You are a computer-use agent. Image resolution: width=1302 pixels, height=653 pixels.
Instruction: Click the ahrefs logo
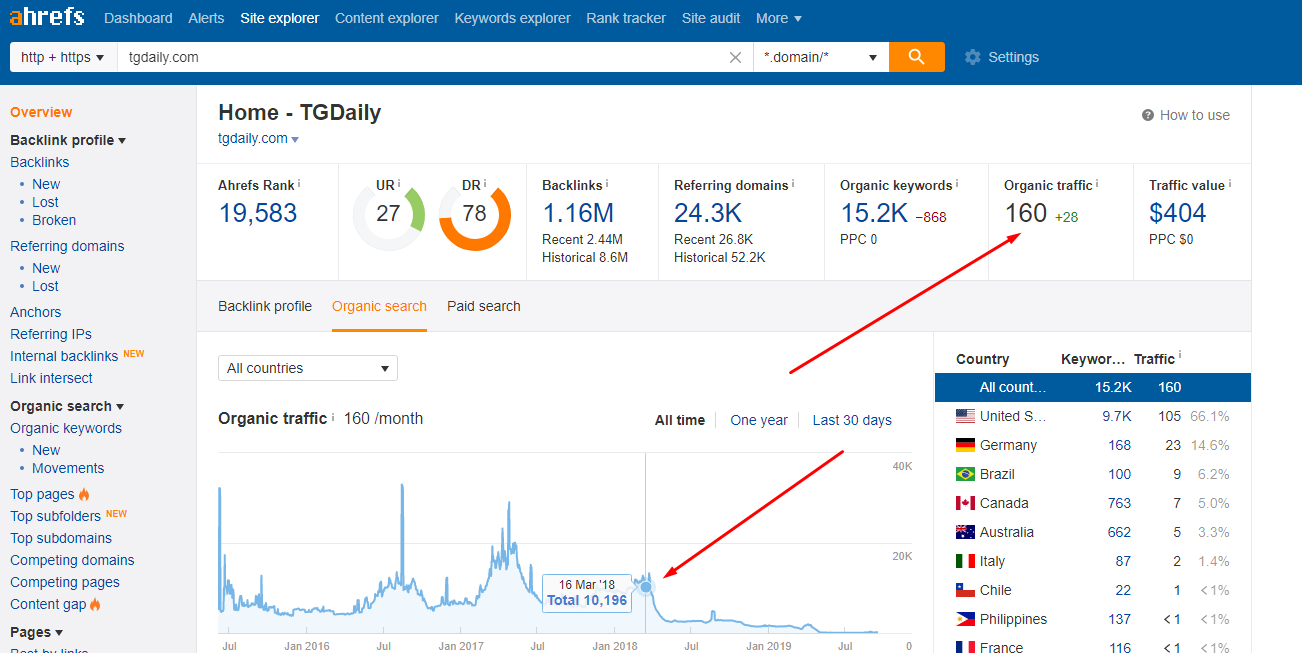point(47,17)
